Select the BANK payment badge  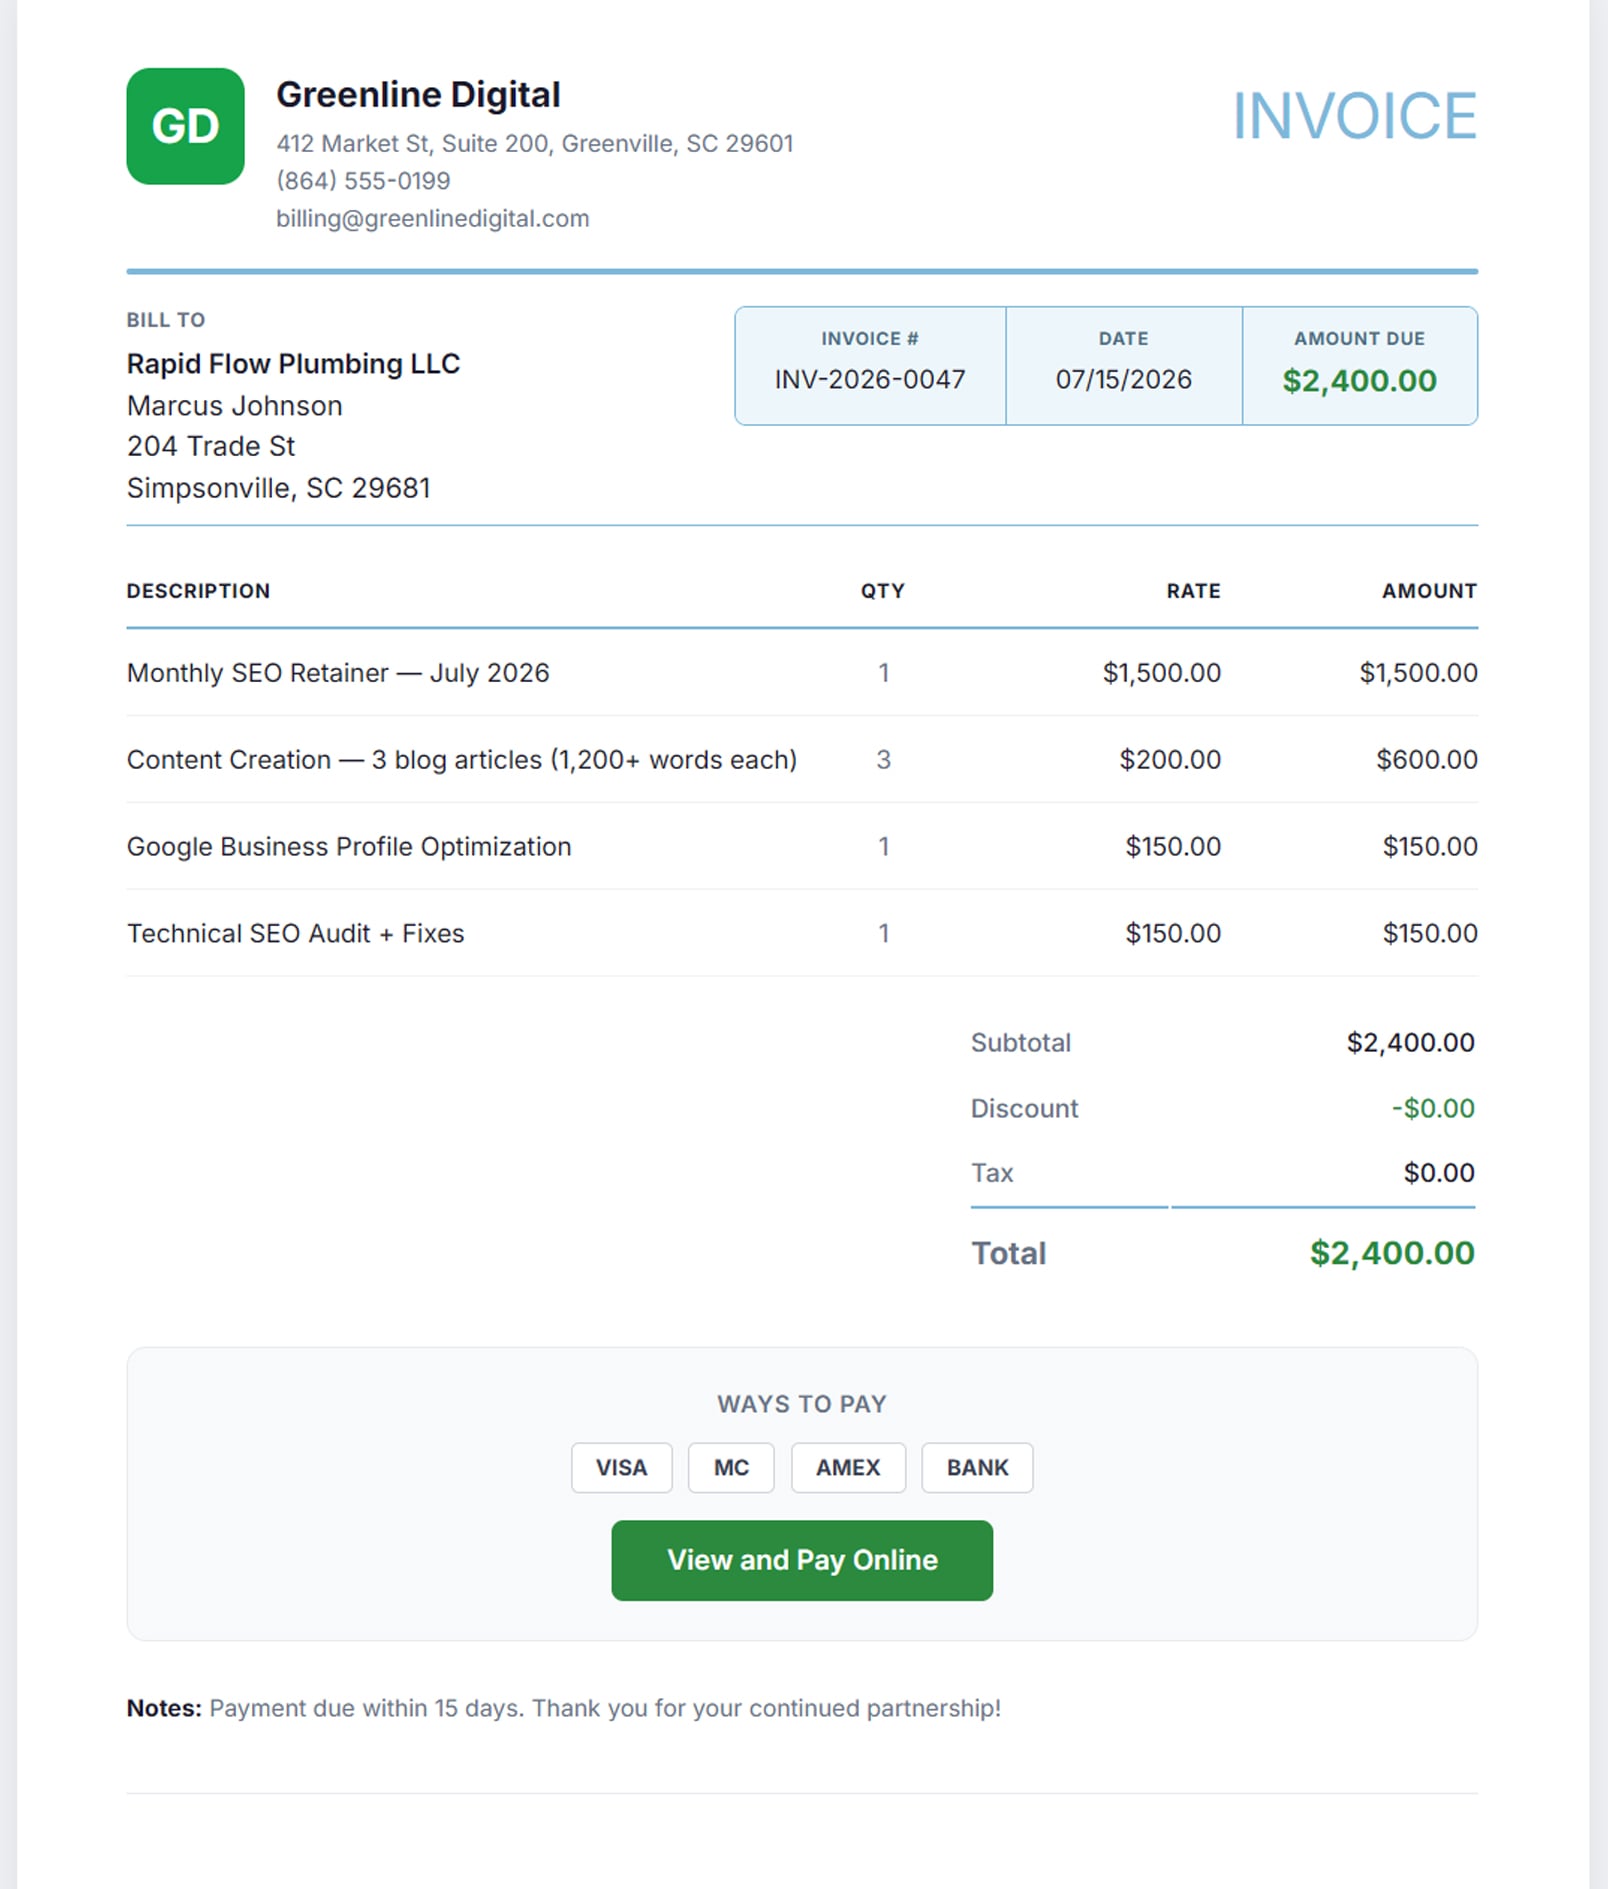click(977, 1467)
